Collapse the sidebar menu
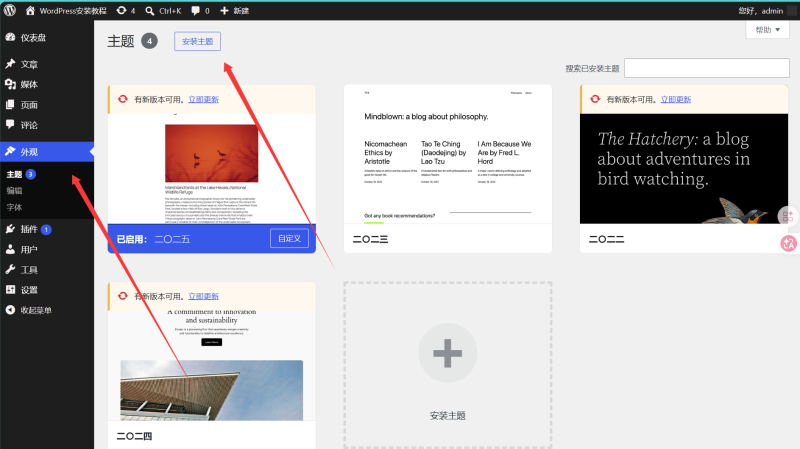The width and height of the screenshot is (800, 449). 47,310
